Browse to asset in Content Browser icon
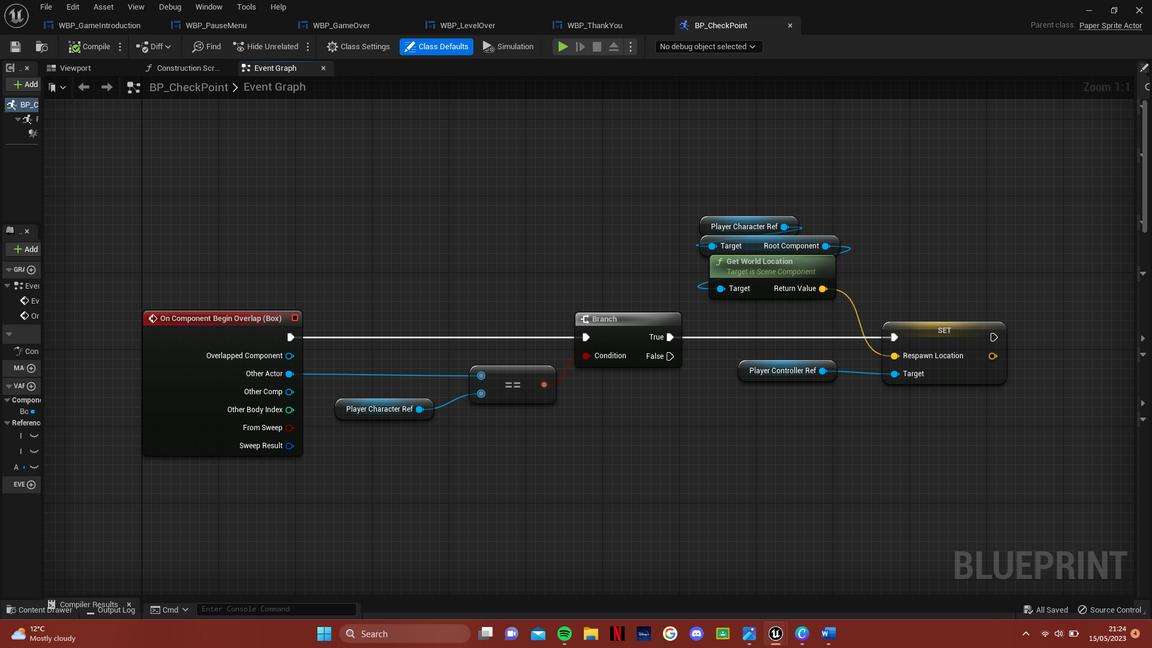 [x=42, y=46]
